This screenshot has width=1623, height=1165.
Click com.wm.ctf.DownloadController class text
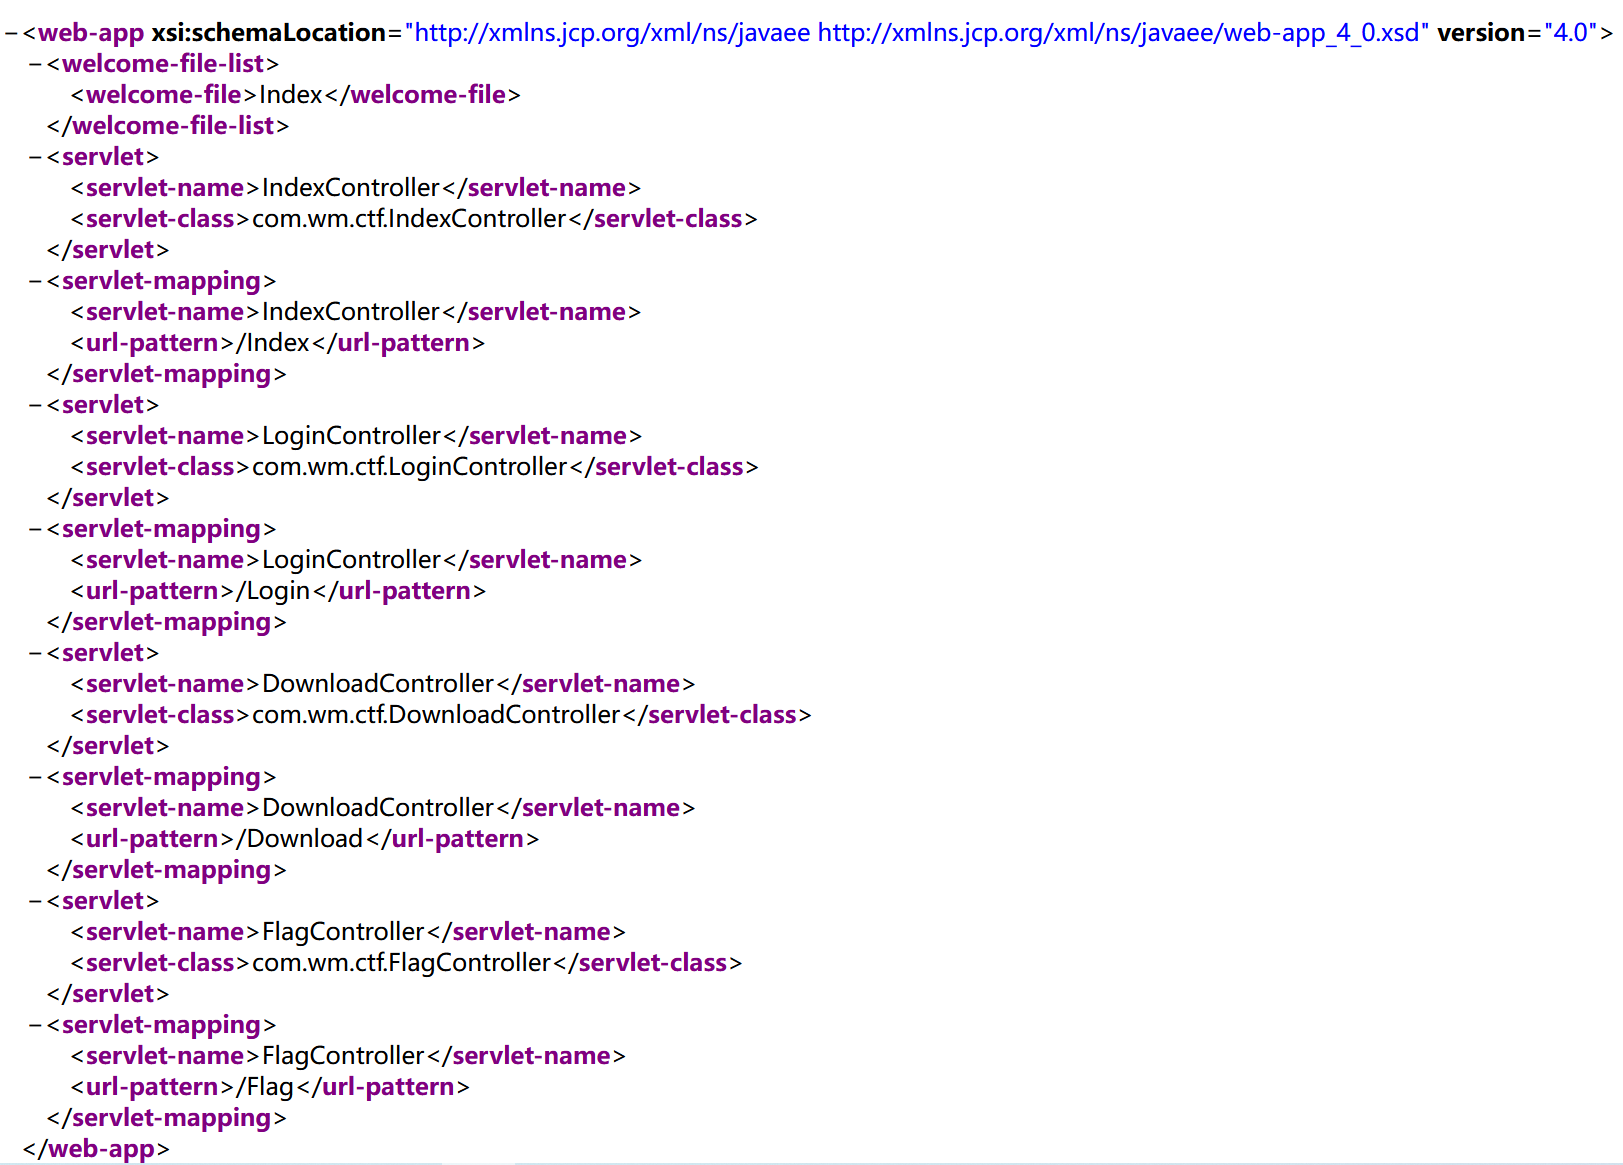click(x=436, y=715)
